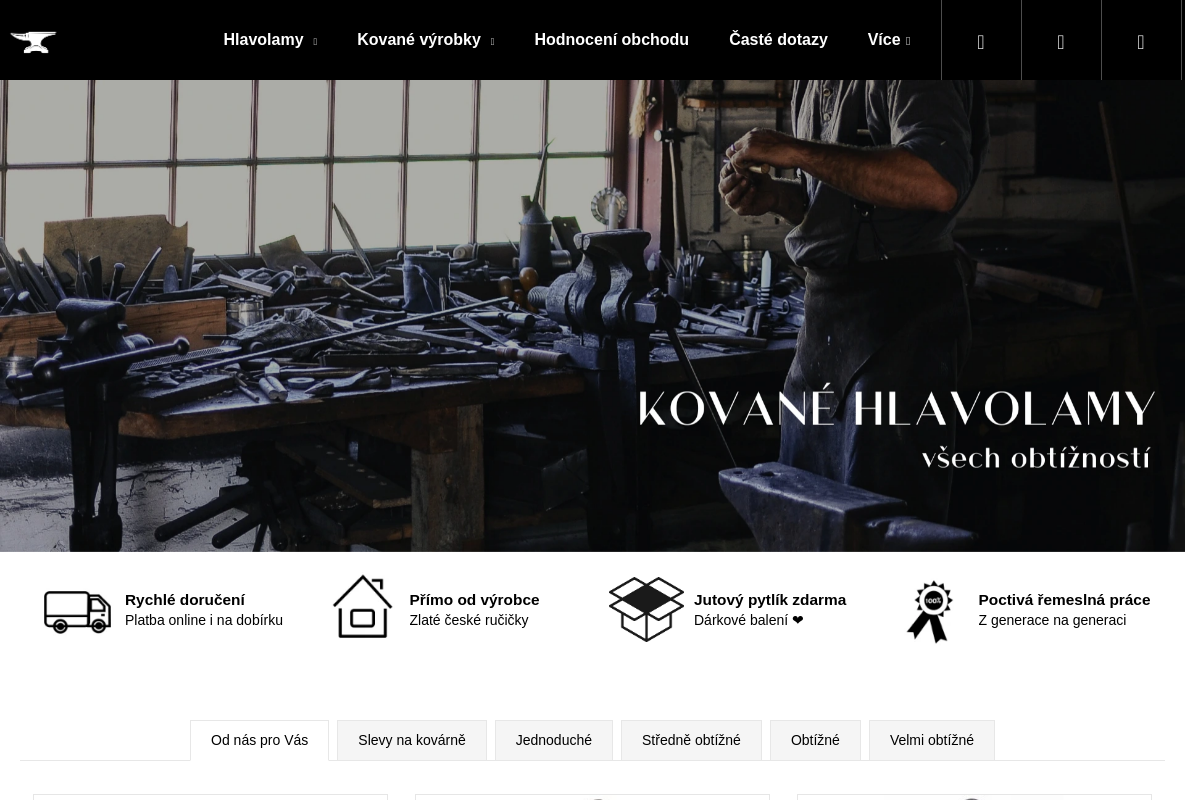Open the middle header icon button
This screenshot has width=1200, height=800.
point(1061,41)
